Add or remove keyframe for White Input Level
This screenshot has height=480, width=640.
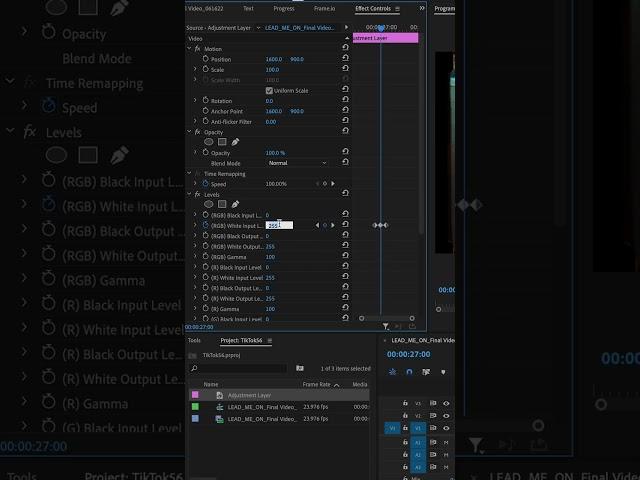click(x=325, y=225)
